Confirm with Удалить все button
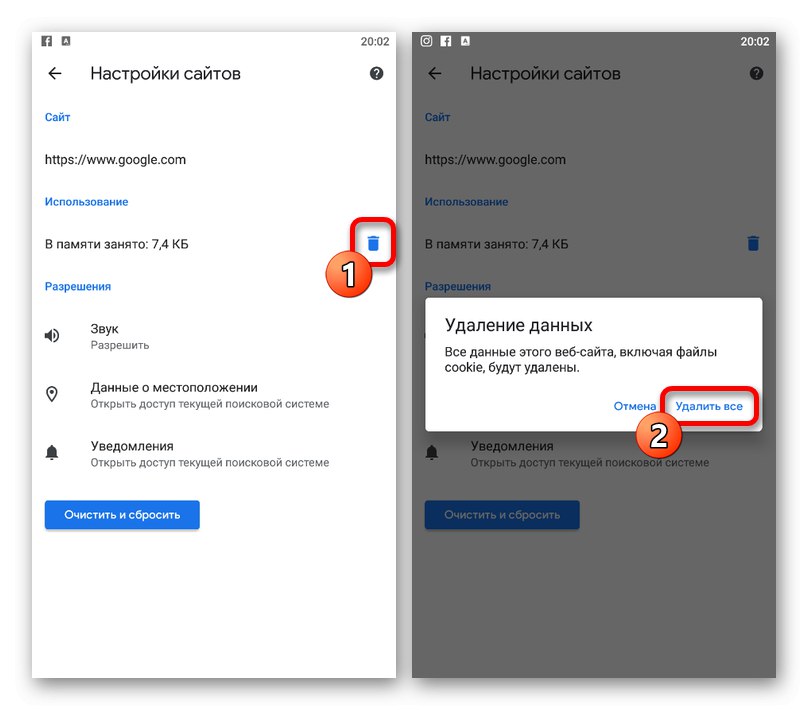Screen dimensions: 808x710 tap(709, 407)
